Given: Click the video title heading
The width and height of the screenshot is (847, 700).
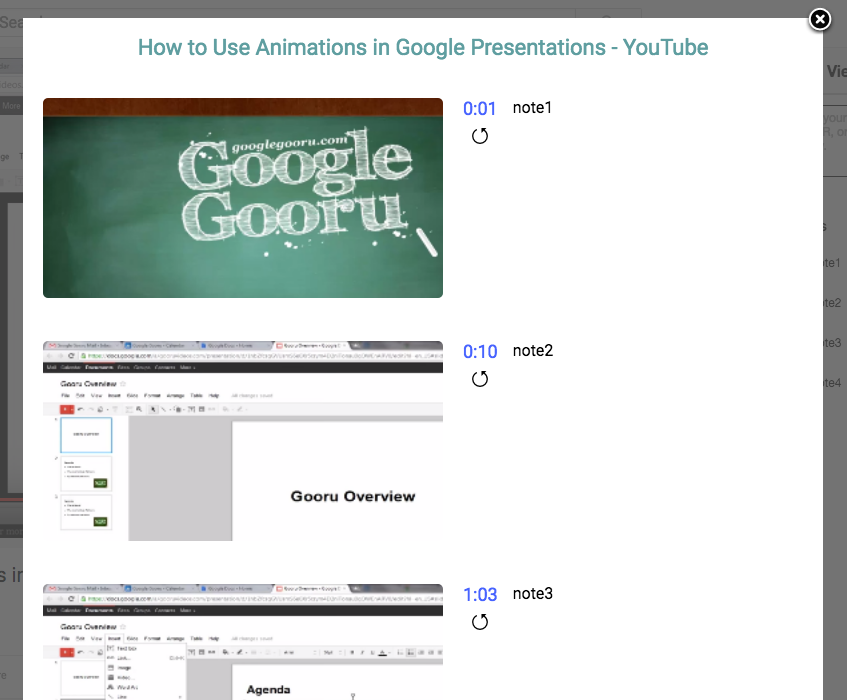Looking at the screenshot, I should coord(423,48).
